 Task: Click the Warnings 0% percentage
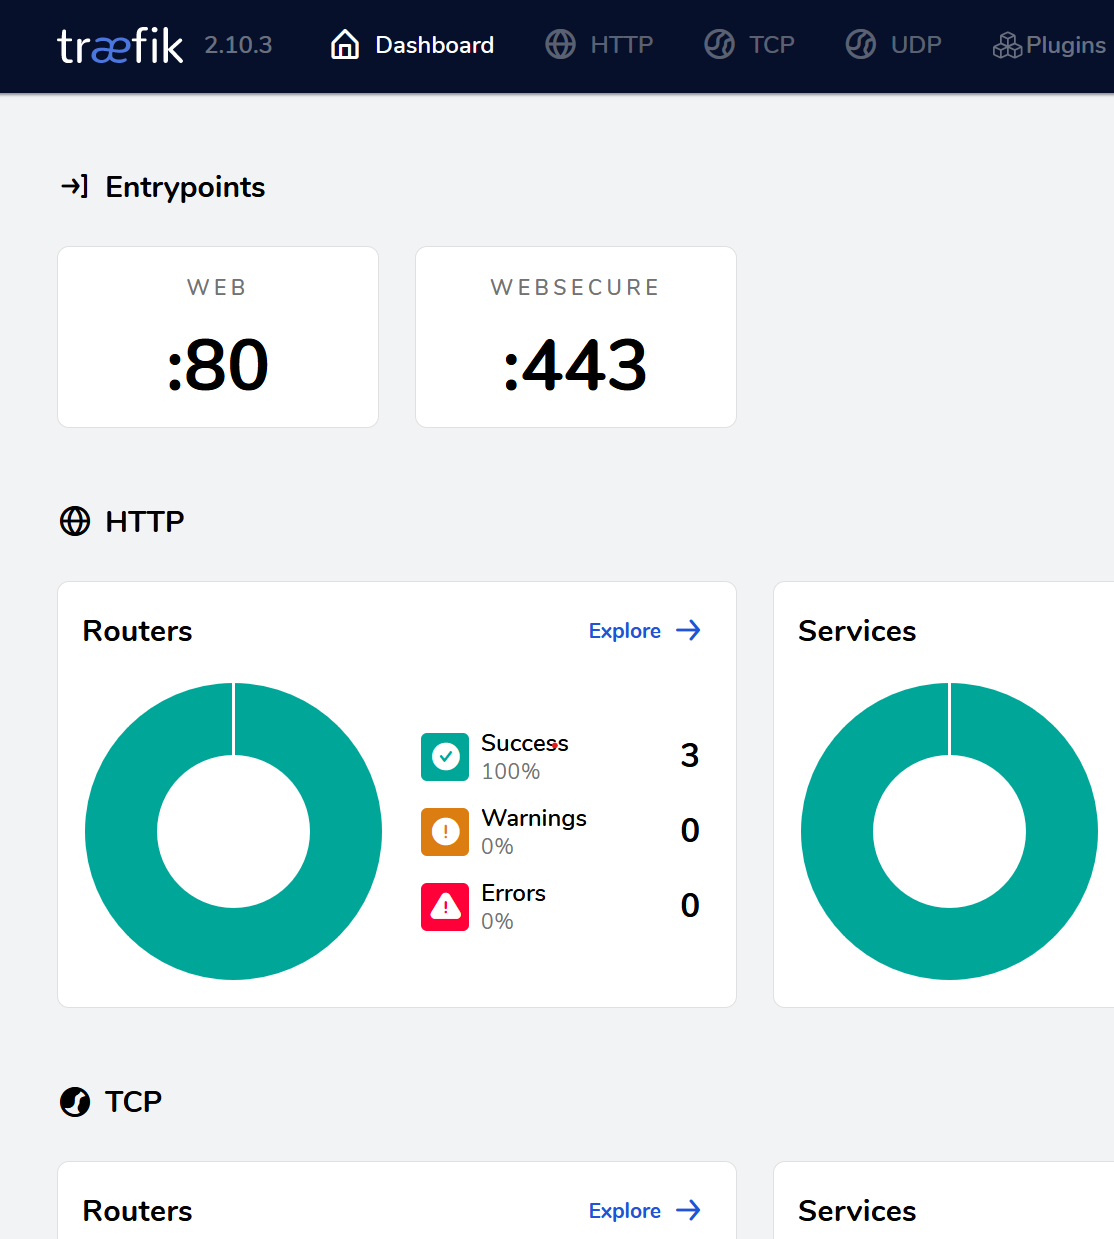[498, 846]
